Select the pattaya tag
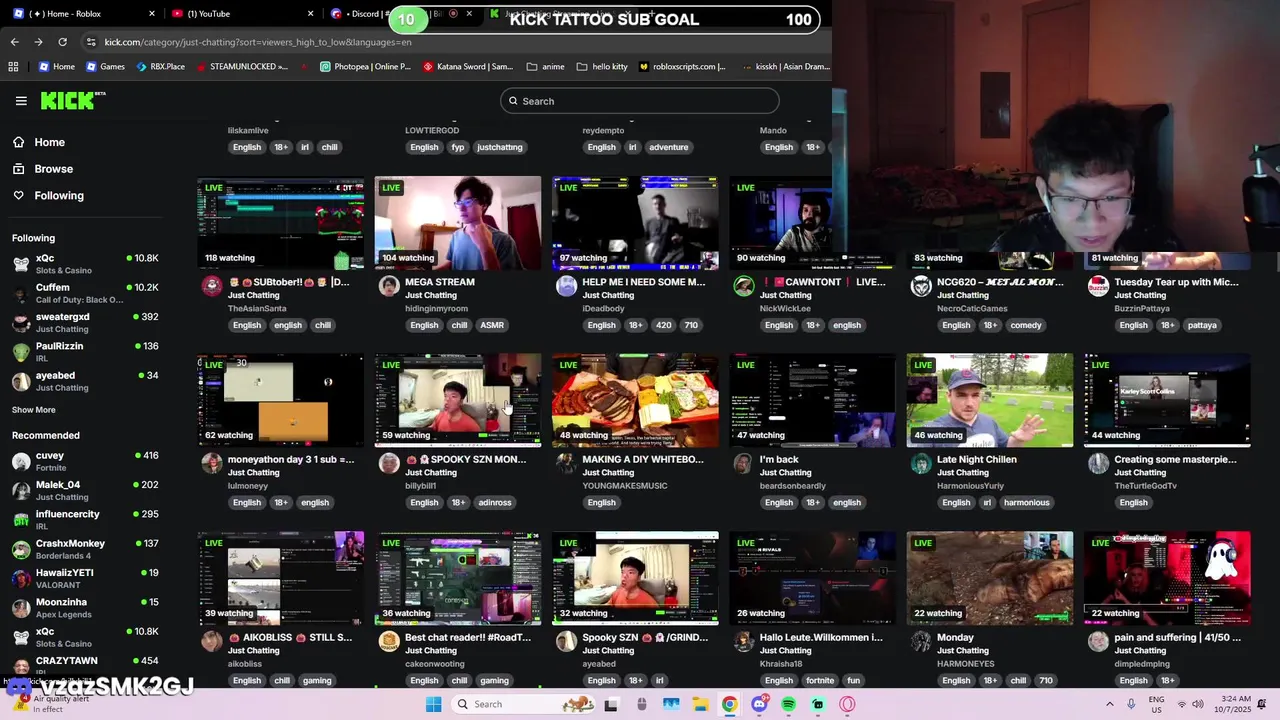The width and height of the screenshot is (1280, 720). [x=1202, y=325]
